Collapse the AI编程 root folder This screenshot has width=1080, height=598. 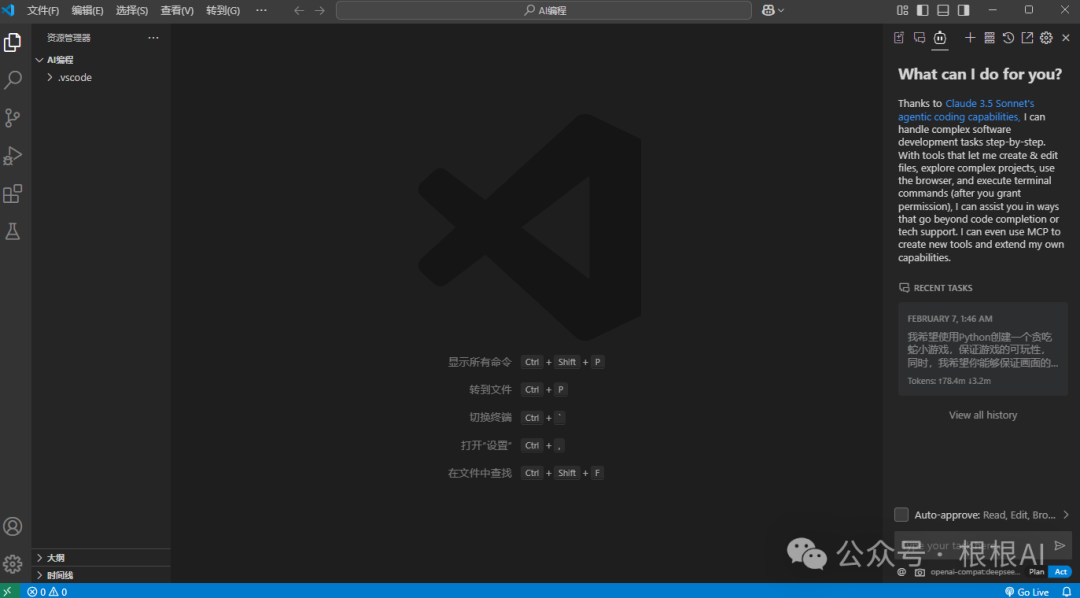coord(101,60)
